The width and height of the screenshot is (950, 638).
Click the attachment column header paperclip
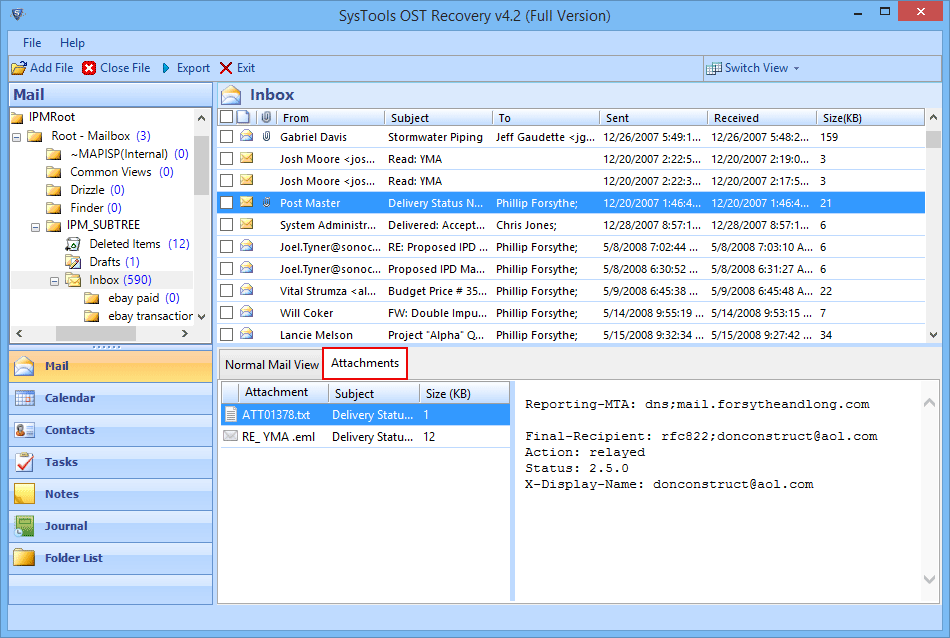pos(266,117)
